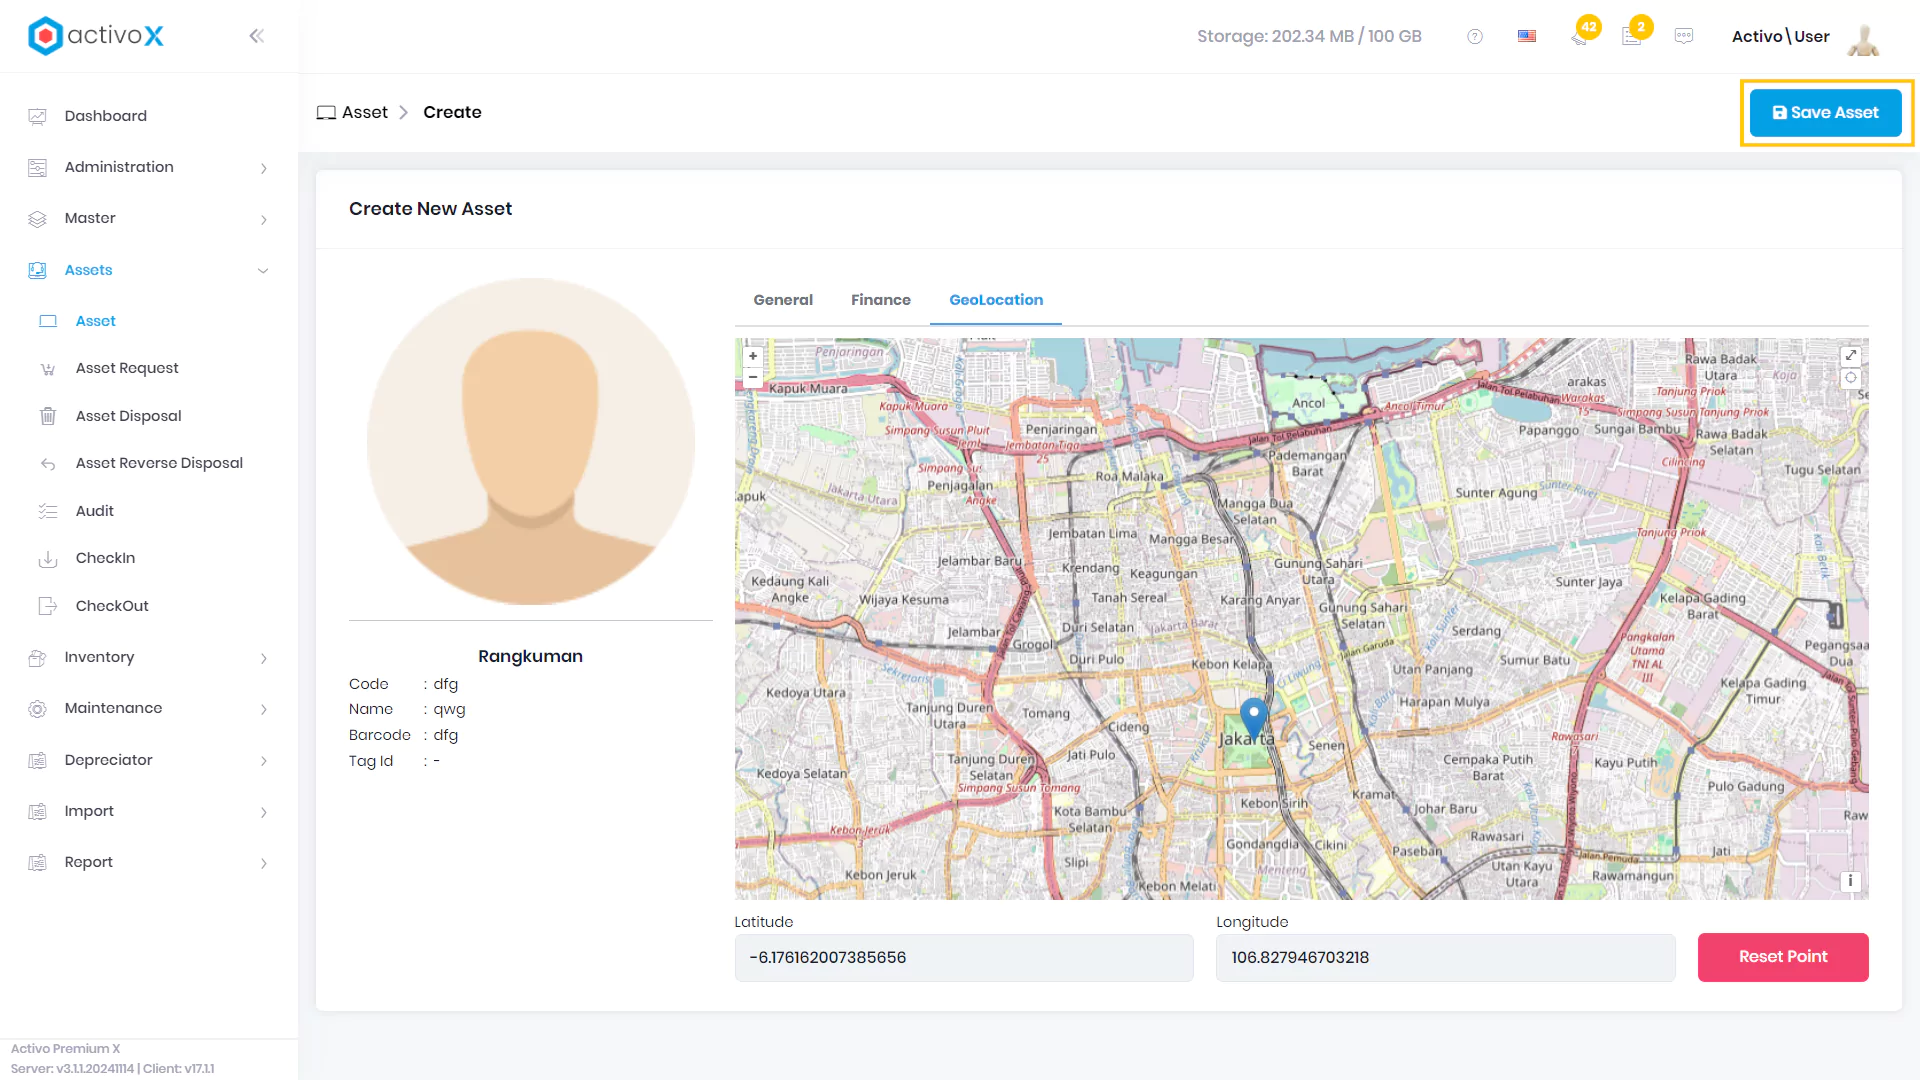Click the CheckOut exit icon
Viewport: 1920px width, 1080px height.
[x=48, y=606]
